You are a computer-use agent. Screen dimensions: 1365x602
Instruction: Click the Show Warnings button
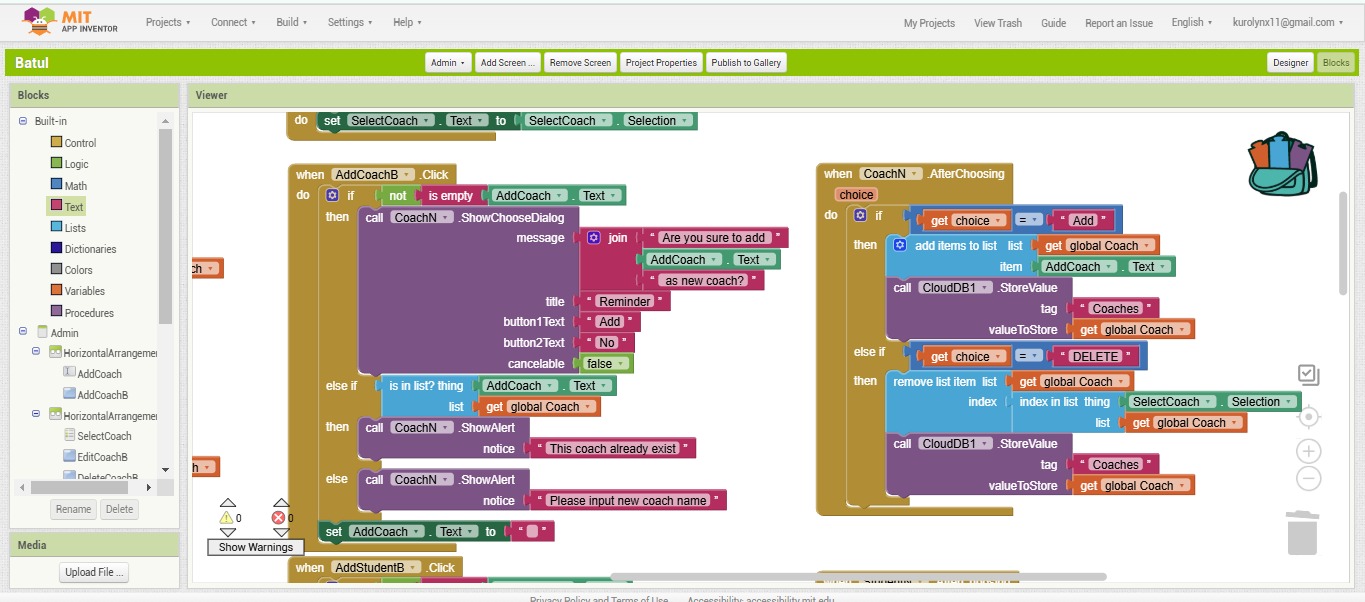pyautogui.click(x=256, y=547)
